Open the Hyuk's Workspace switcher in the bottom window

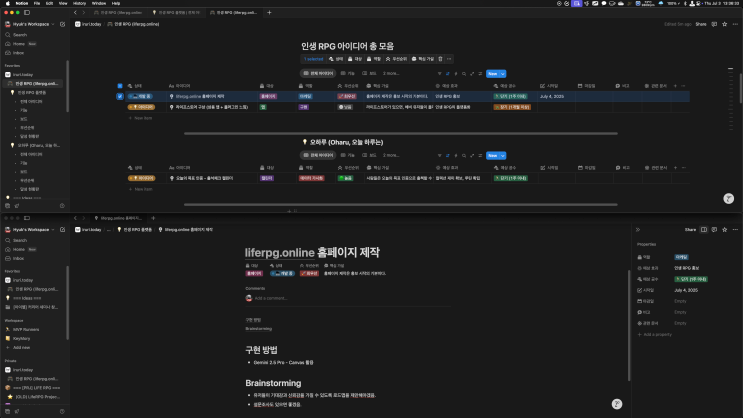point(29,230)
